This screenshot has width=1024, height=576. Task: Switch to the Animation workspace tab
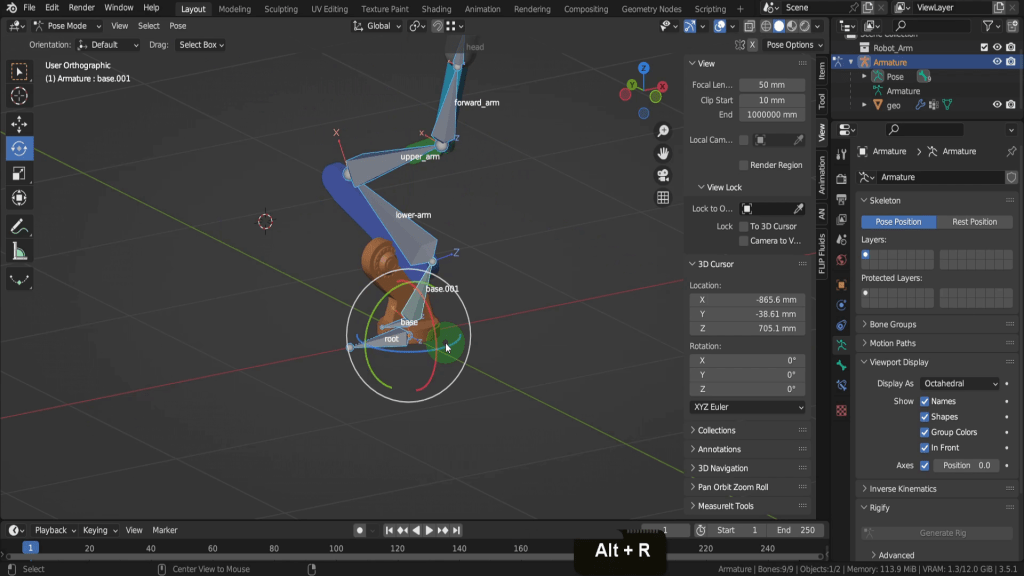pyautogui.click(x=483, y=9)
